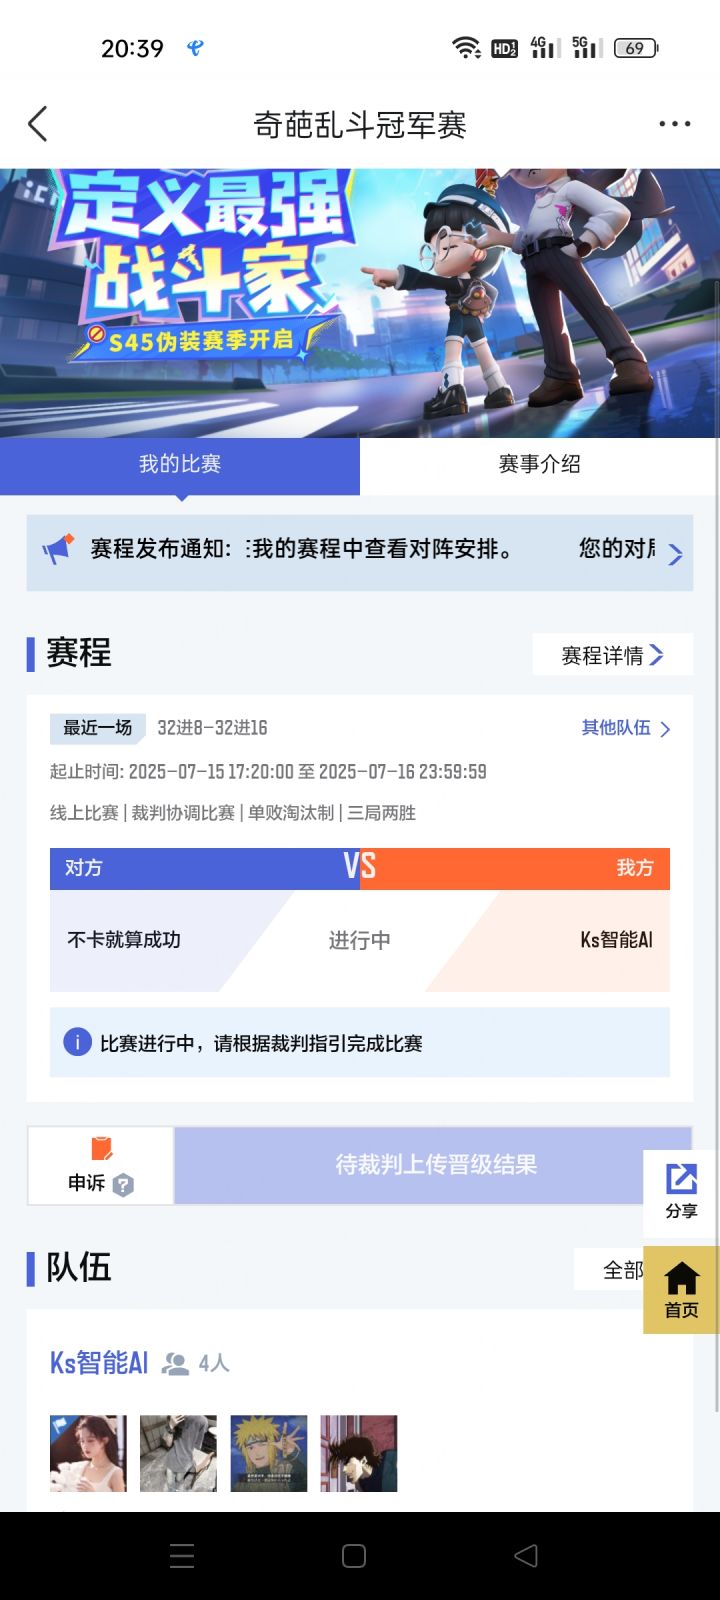Tap the share icon button
This screenshot has height=1600, width=720.
681,1190
